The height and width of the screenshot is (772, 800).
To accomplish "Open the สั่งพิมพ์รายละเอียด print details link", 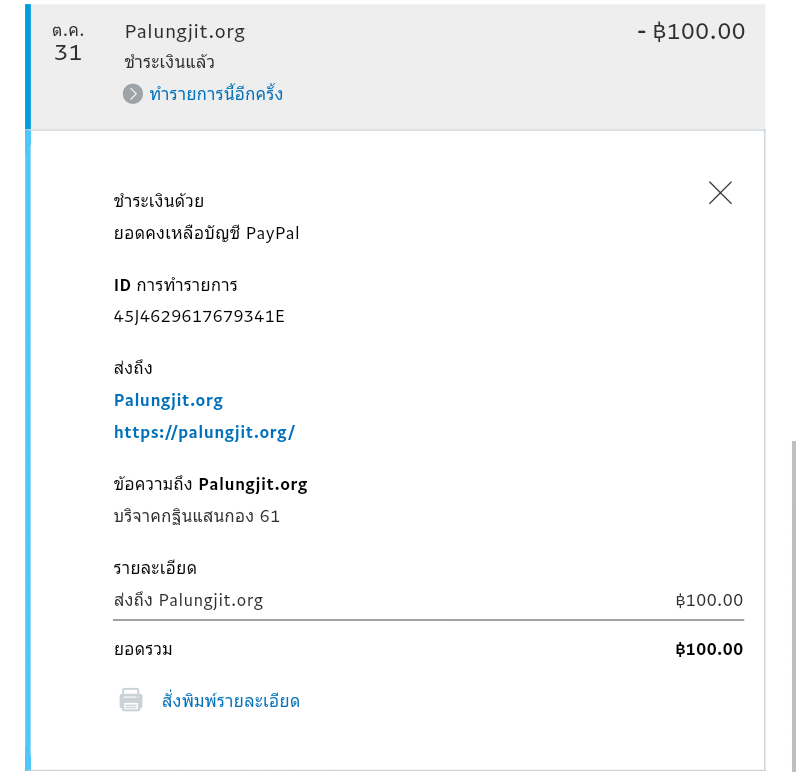I will 231,701.
